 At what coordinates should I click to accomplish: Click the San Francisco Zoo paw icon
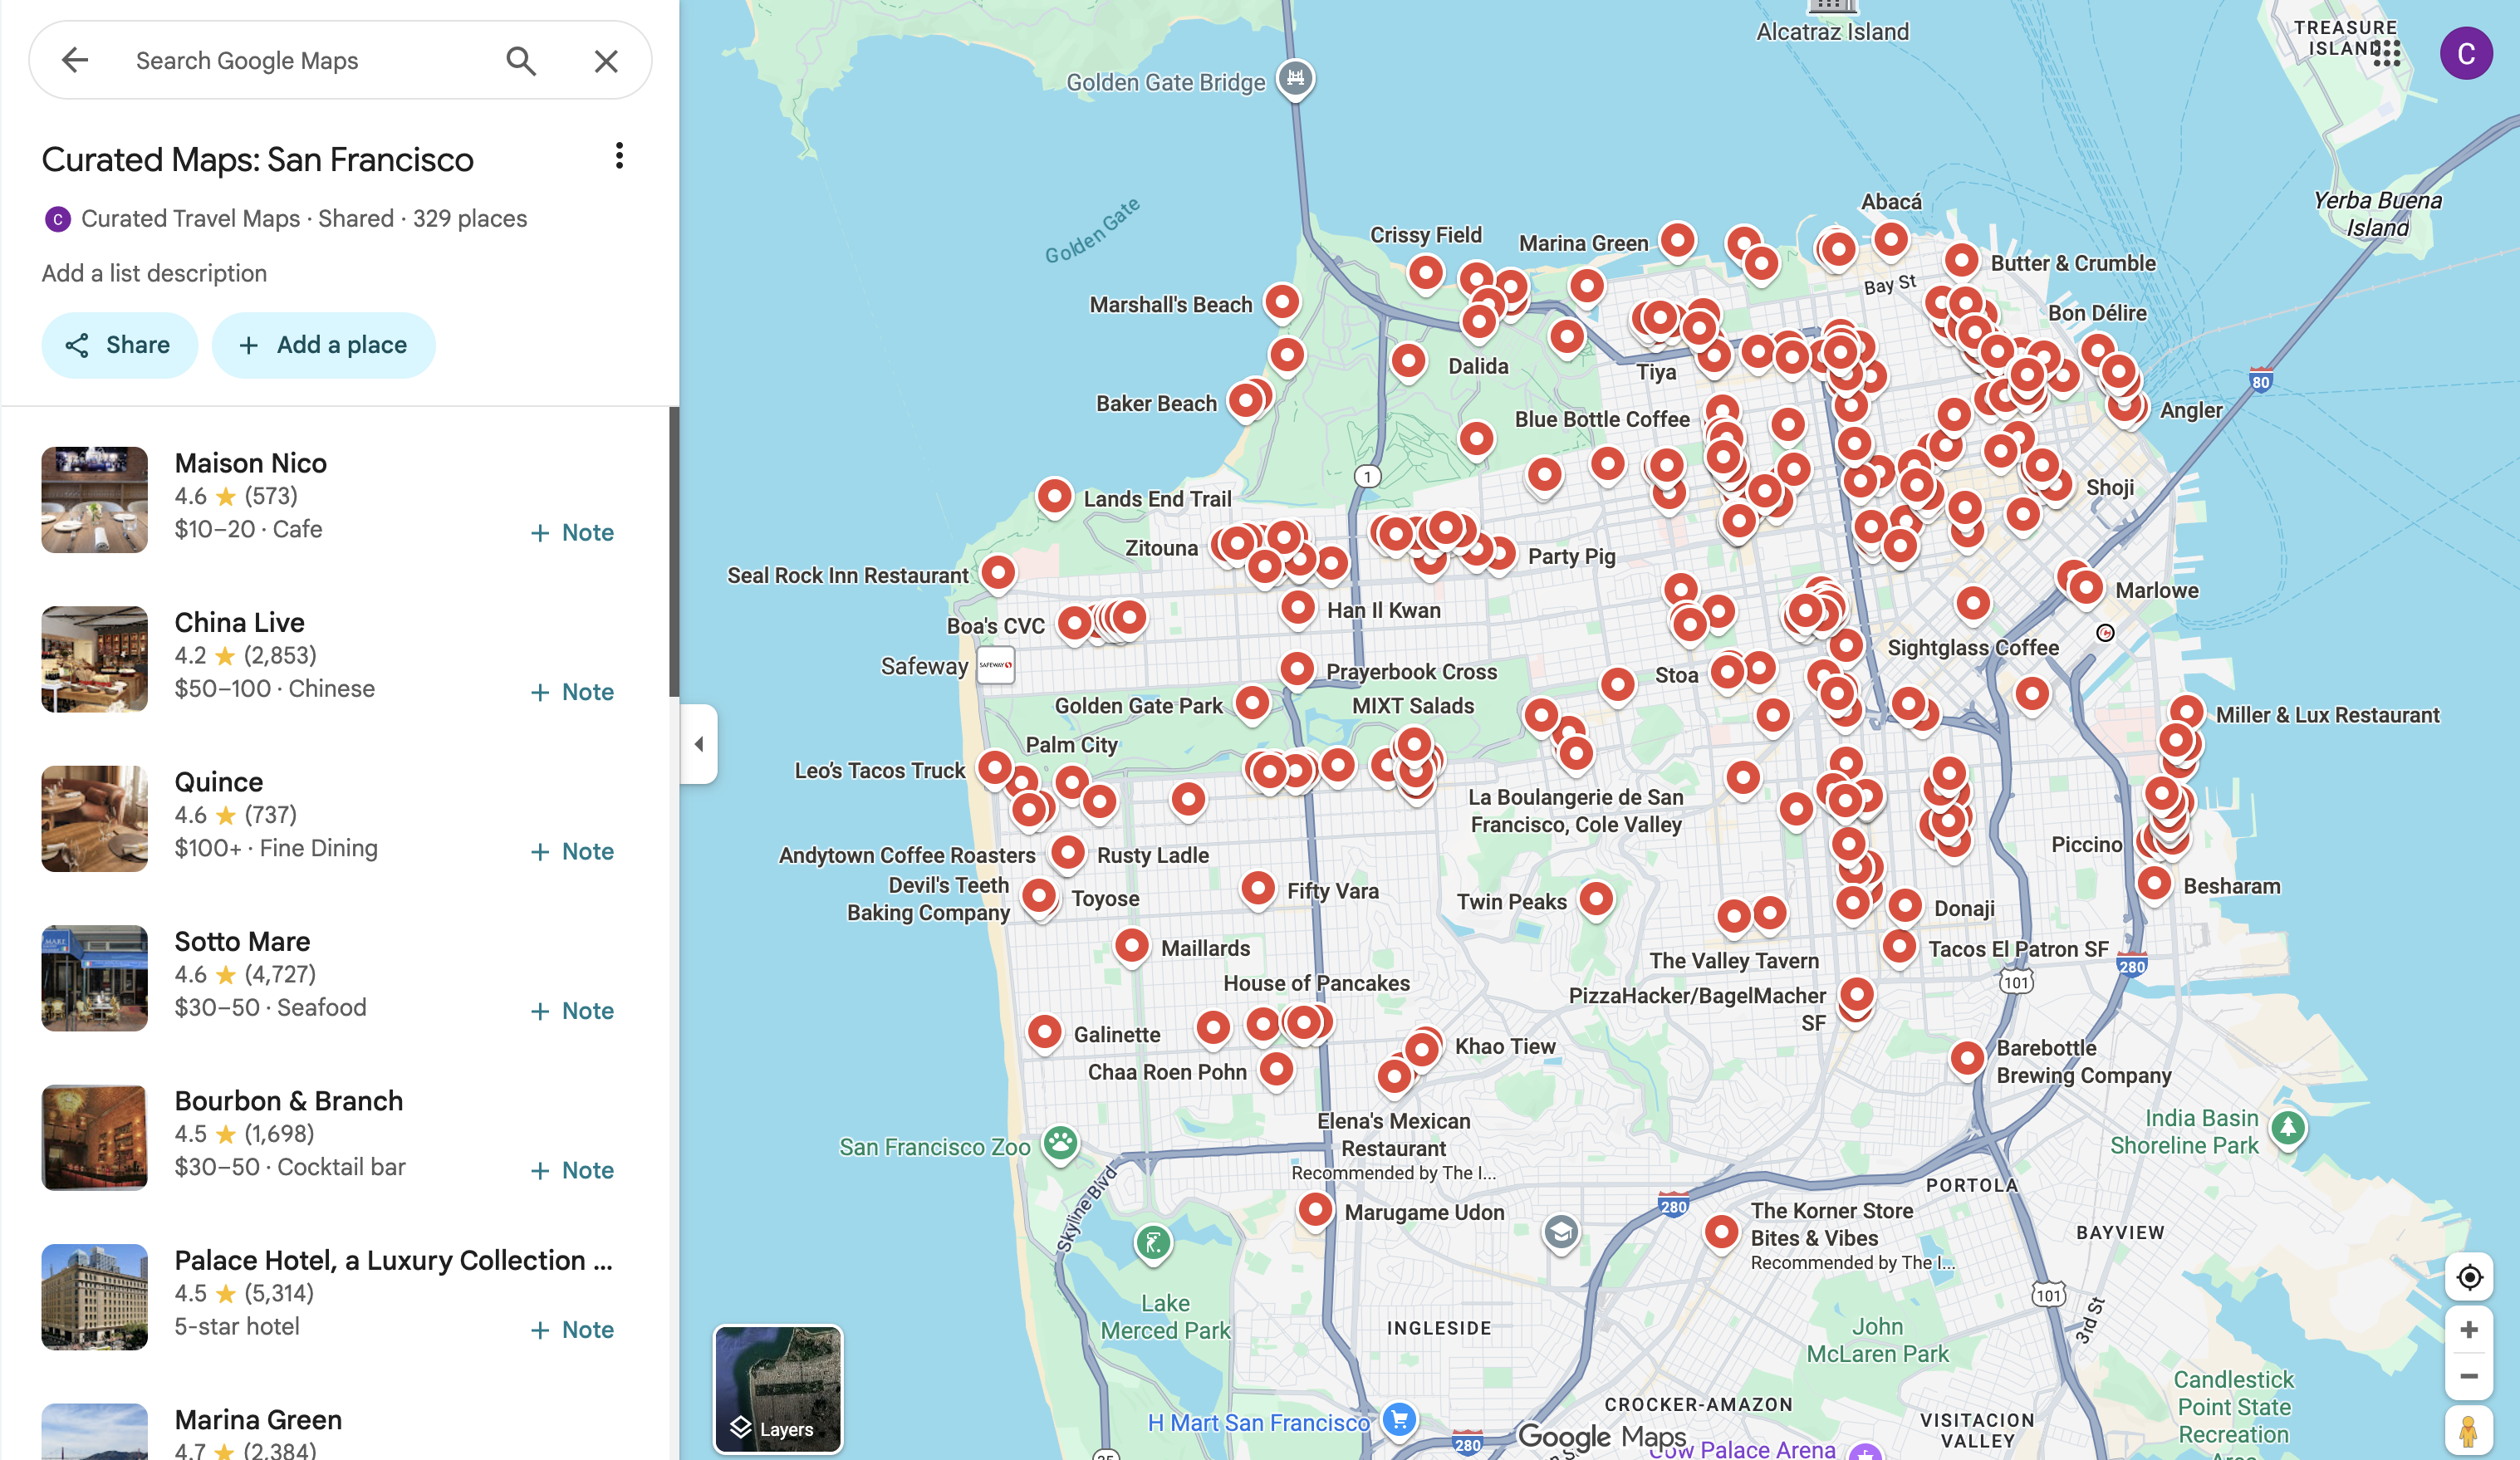click(1061, 1142)
